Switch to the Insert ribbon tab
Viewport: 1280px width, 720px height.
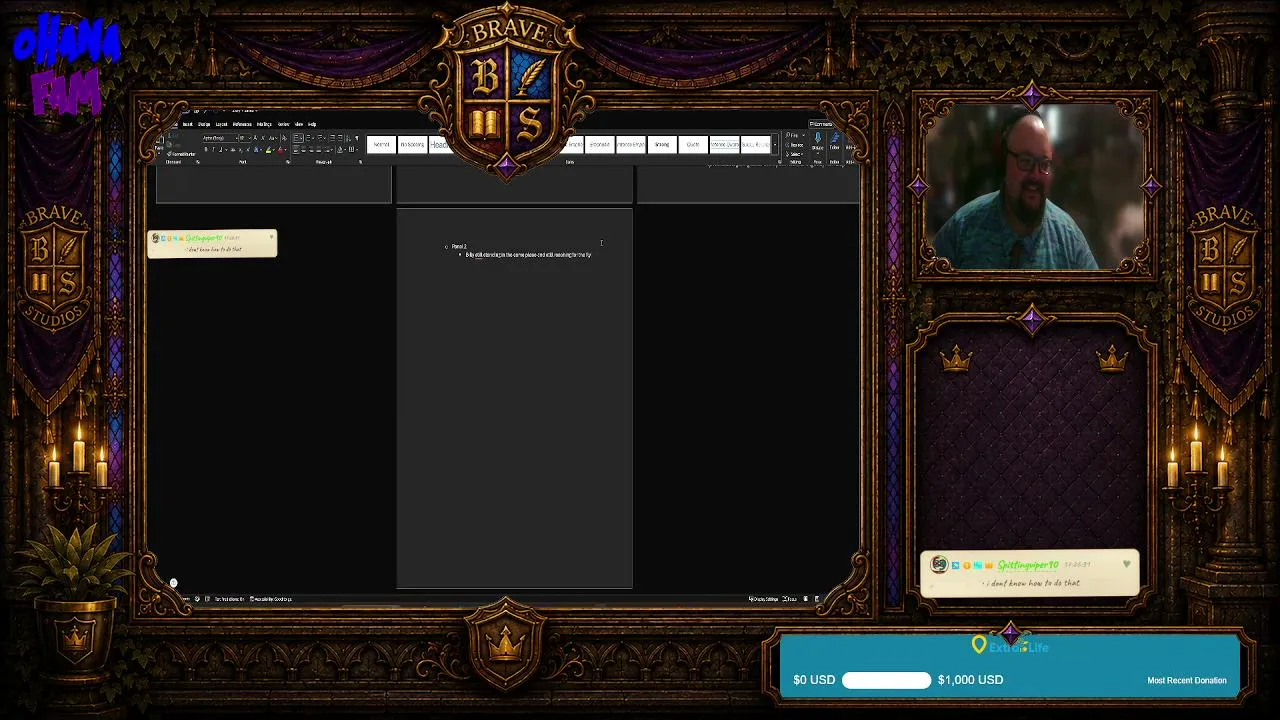pos(187,124)
